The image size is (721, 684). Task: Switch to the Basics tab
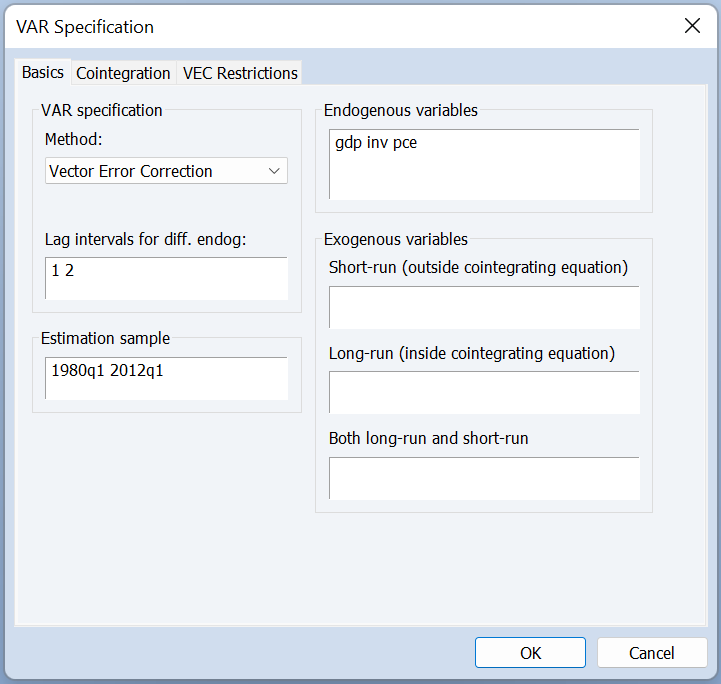click(x=43, y=72)
